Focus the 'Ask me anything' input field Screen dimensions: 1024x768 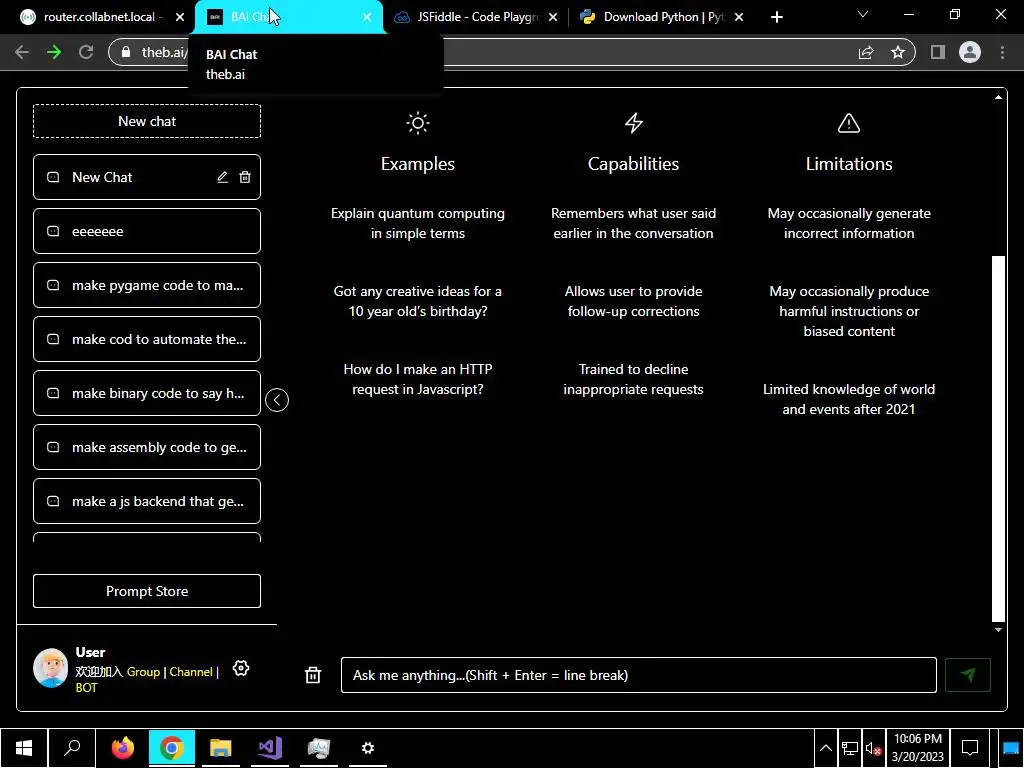(639, 675)
